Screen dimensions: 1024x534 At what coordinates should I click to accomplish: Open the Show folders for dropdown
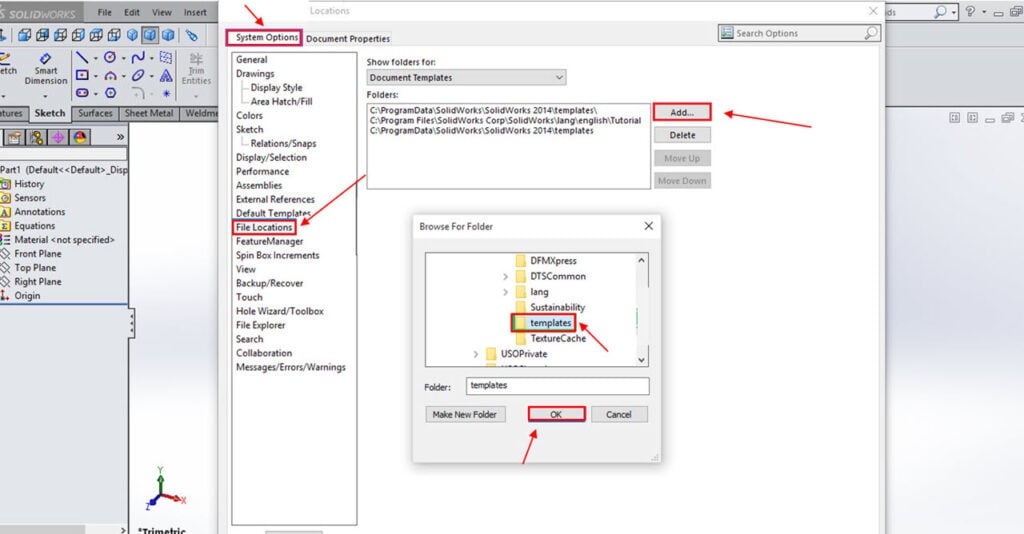(x=466, y=77)
